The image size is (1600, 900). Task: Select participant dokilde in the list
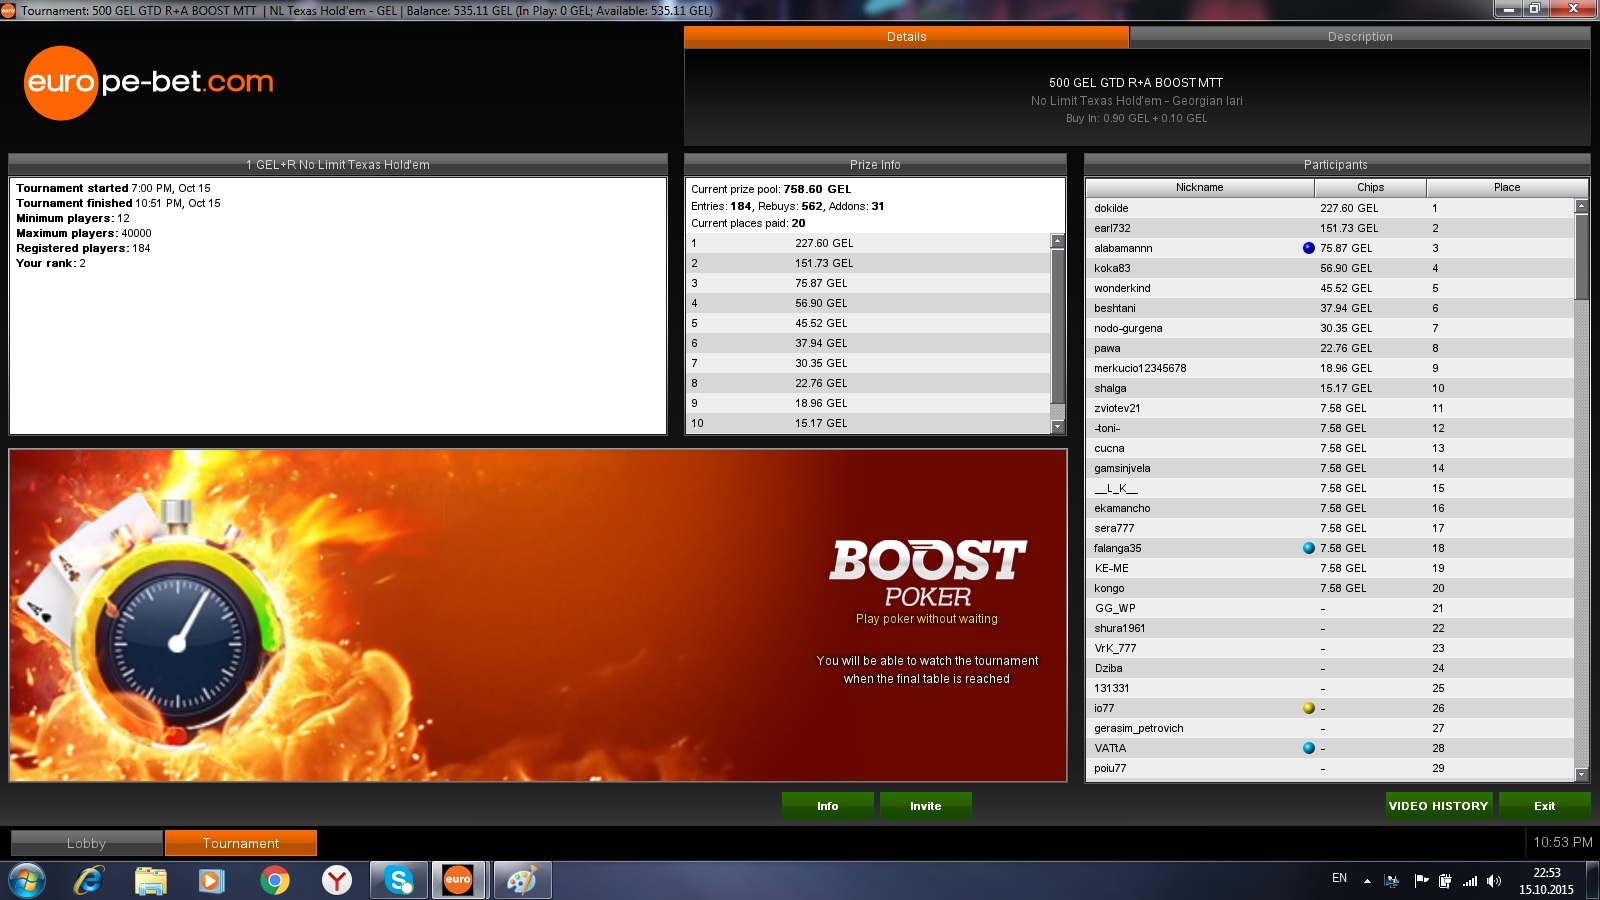coord(1330,208)
